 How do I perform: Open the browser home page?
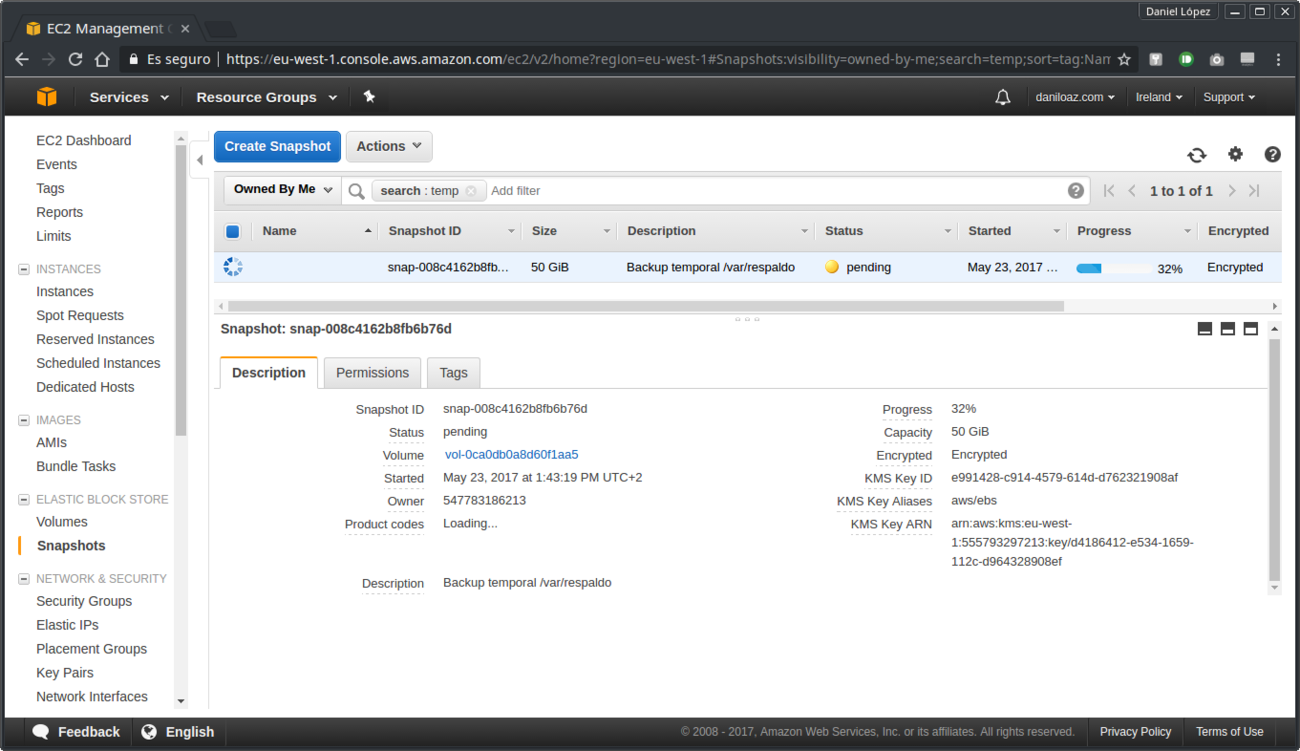[x=102, y=59]
